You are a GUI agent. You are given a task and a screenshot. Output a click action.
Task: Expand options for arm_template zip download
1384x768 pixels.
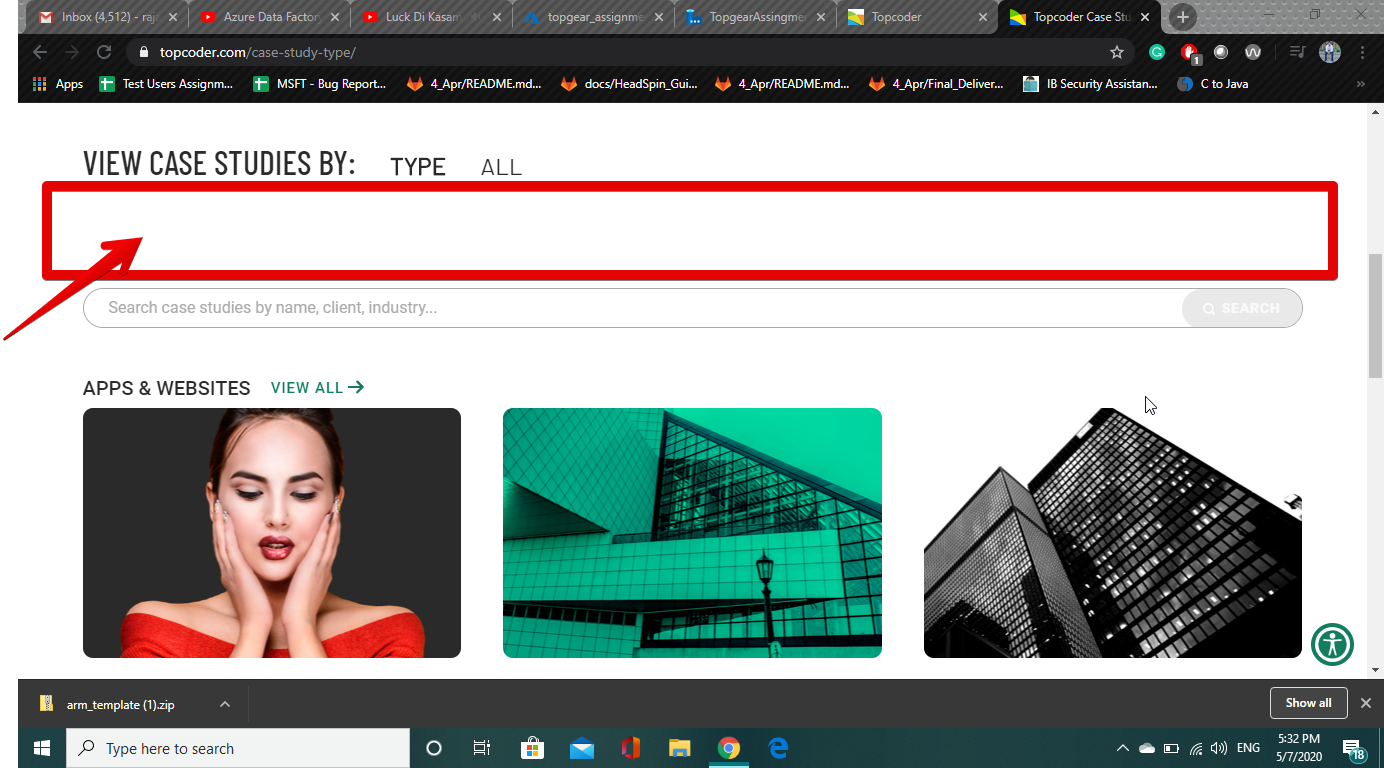coord(226,703)
